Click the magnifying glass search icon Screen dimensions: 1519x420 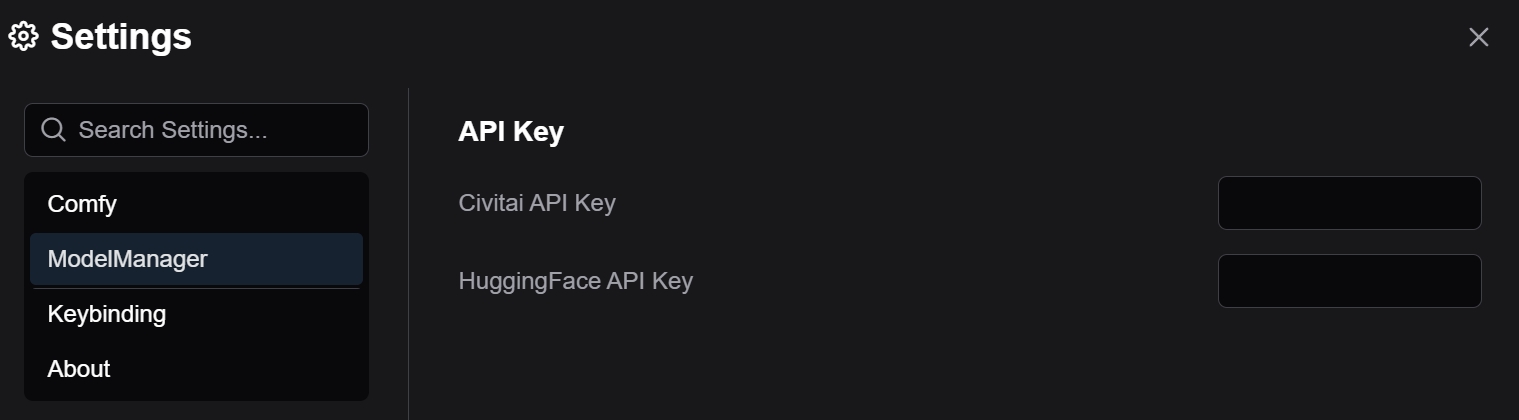pos(53,130)
